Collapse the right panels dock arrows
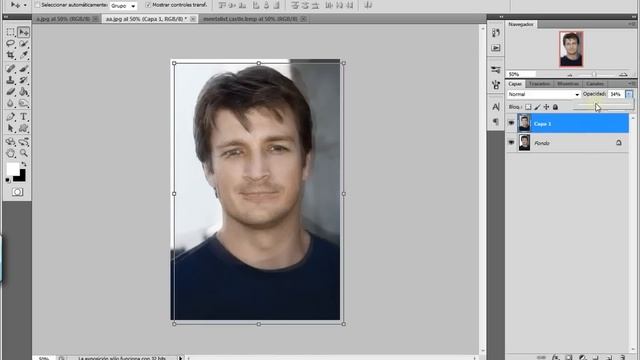The width and height of the screenshot is (640, 360). click(x=633, y=17)
